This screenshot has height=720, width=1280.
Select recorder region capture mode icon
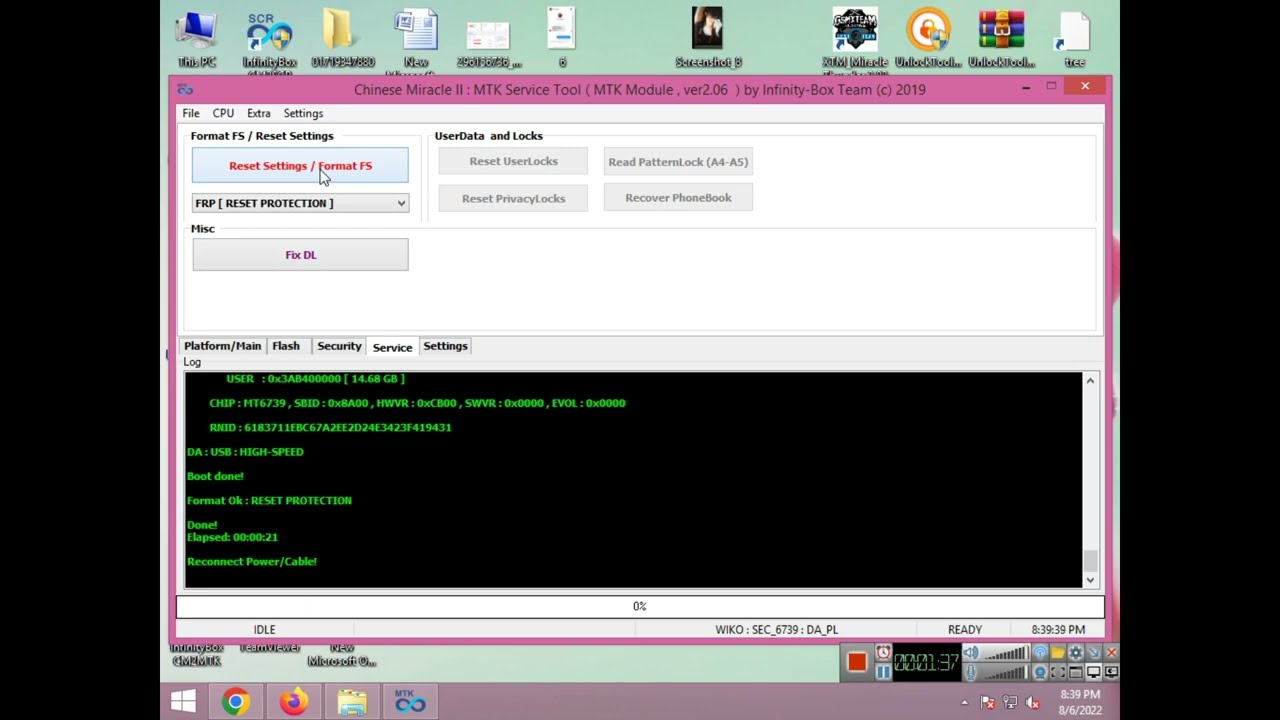coord(1058,672)
